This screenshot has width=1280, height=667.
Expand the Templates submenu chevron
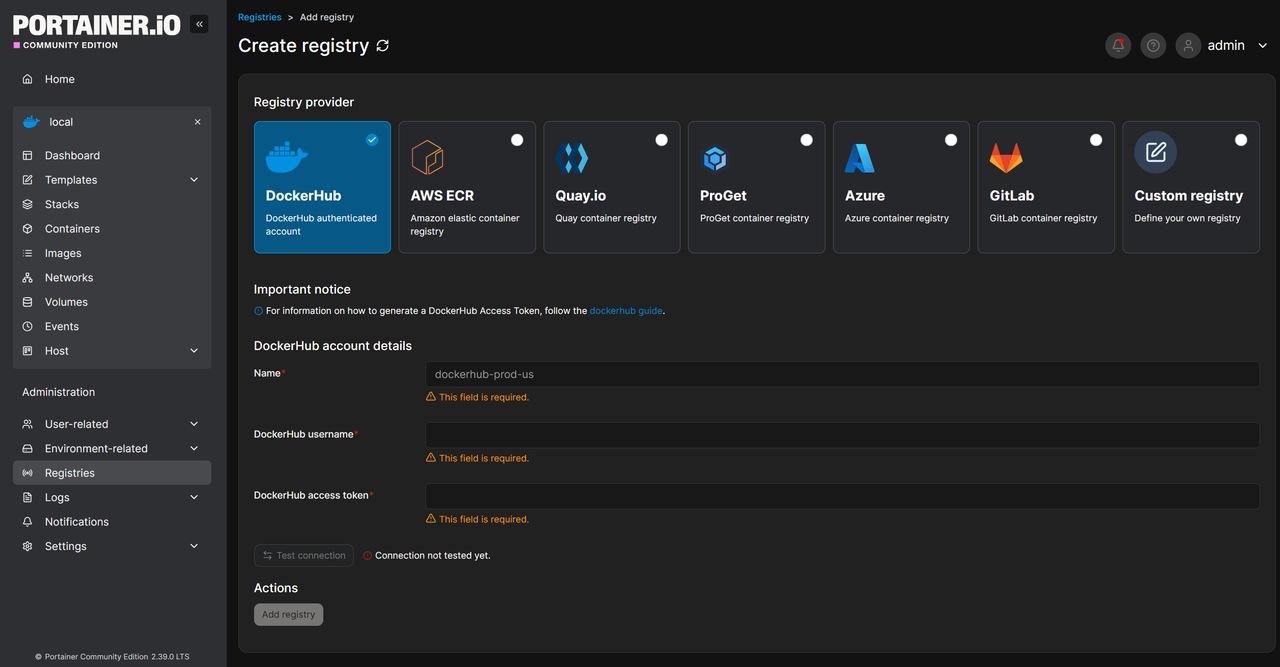point(194,180)
